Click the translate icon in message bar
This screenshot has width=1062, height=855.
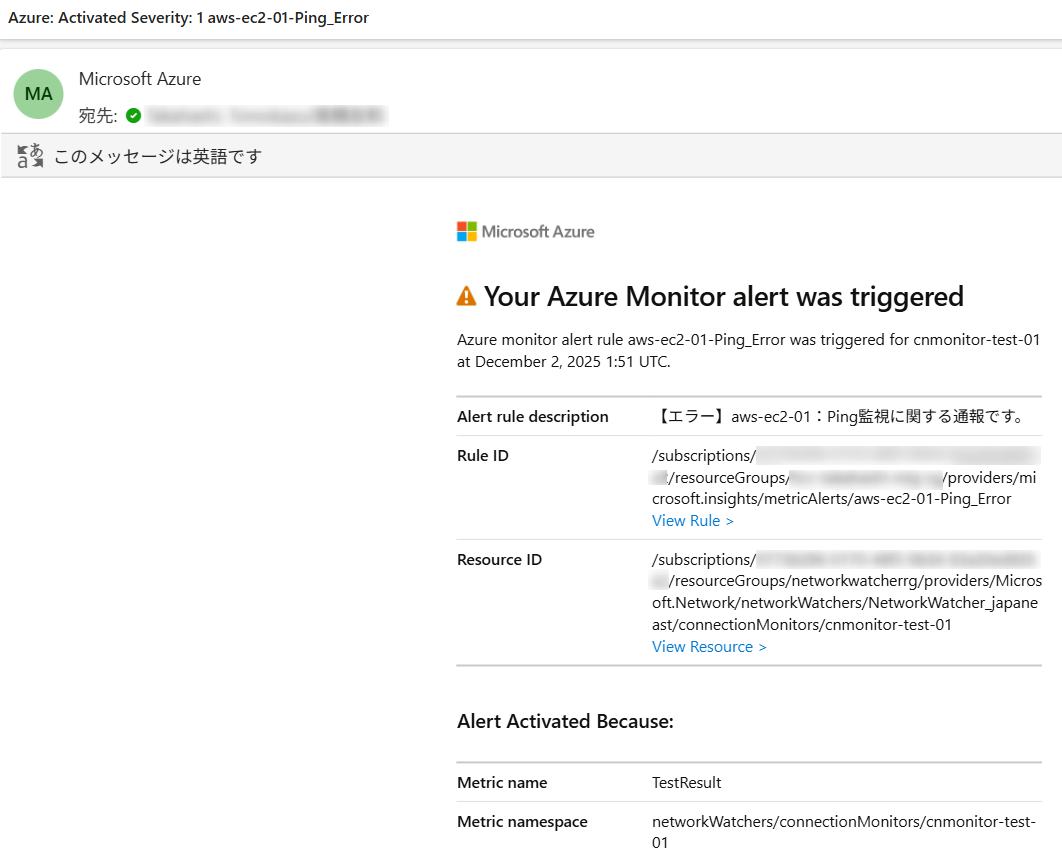coord(30,156)
